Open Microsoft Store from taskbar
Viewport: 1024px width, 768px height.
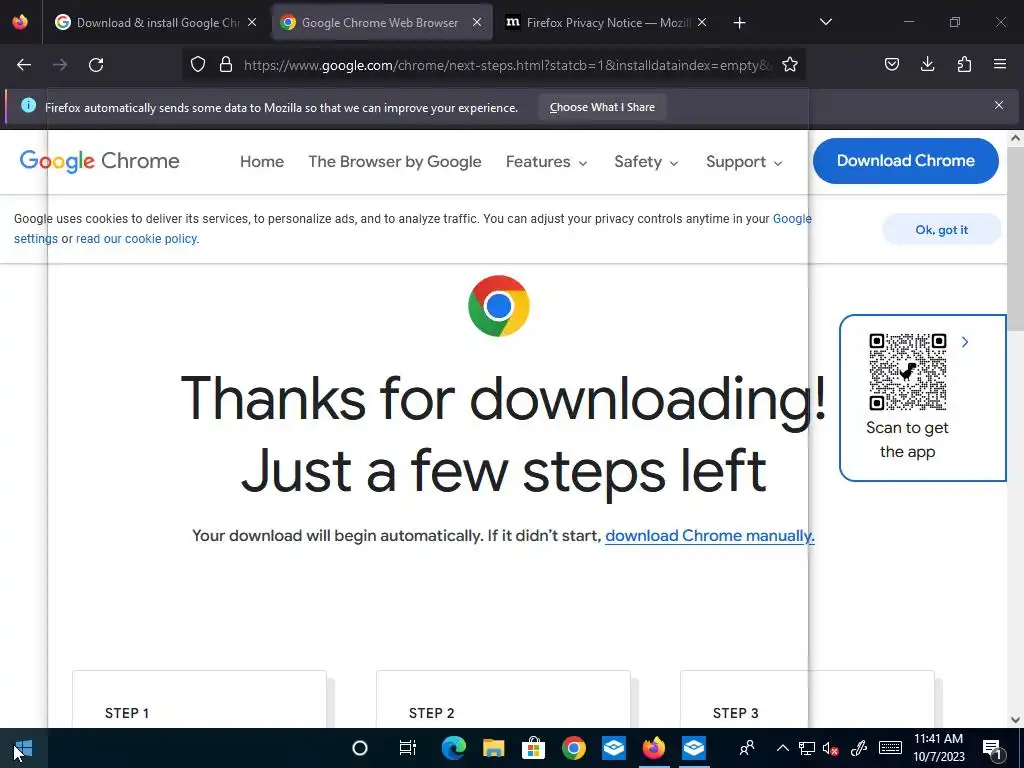pyautogui.click(x=534, y=748)
